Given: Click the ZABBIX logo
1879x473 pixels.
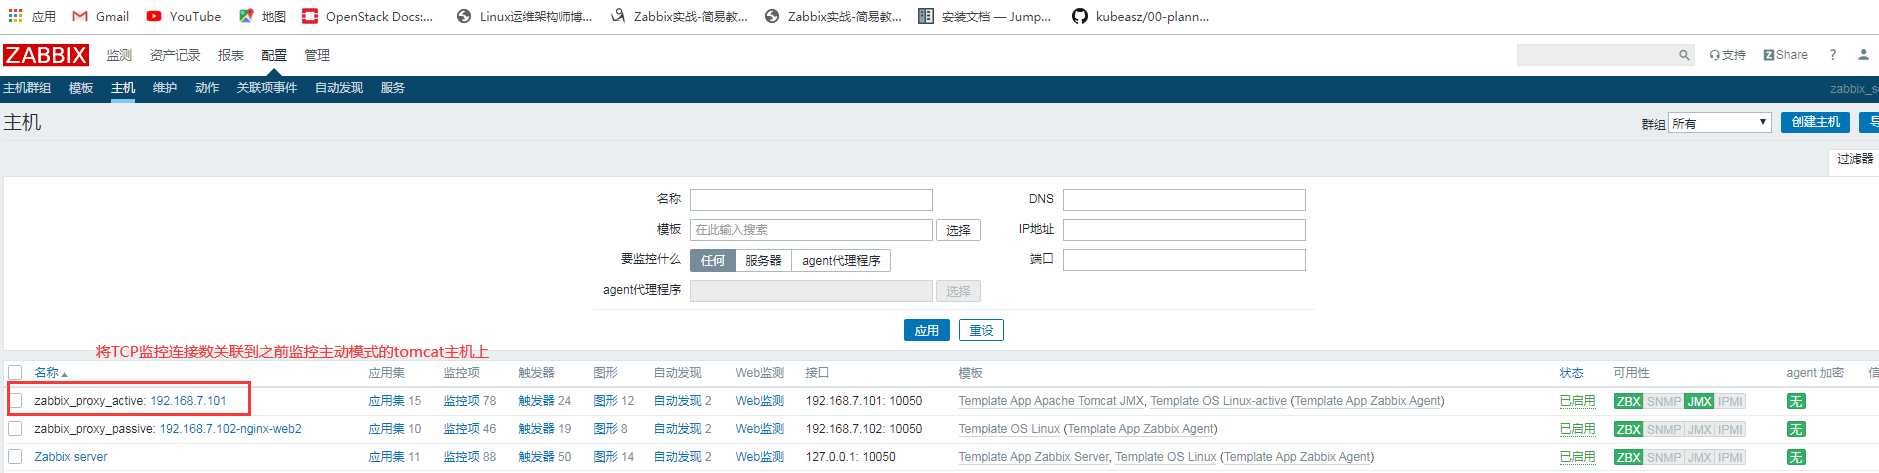Looking at the screenshot, I should click(46, 55).
